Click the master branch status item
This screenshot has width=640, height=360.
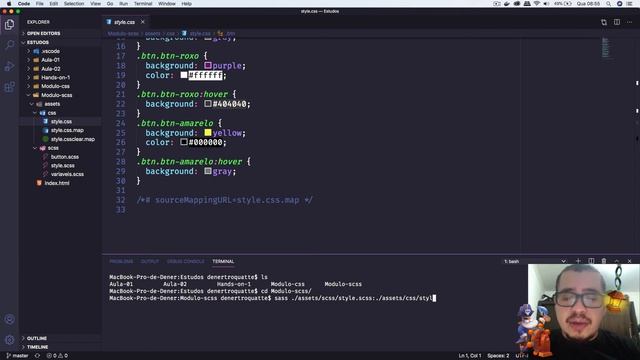17,356
